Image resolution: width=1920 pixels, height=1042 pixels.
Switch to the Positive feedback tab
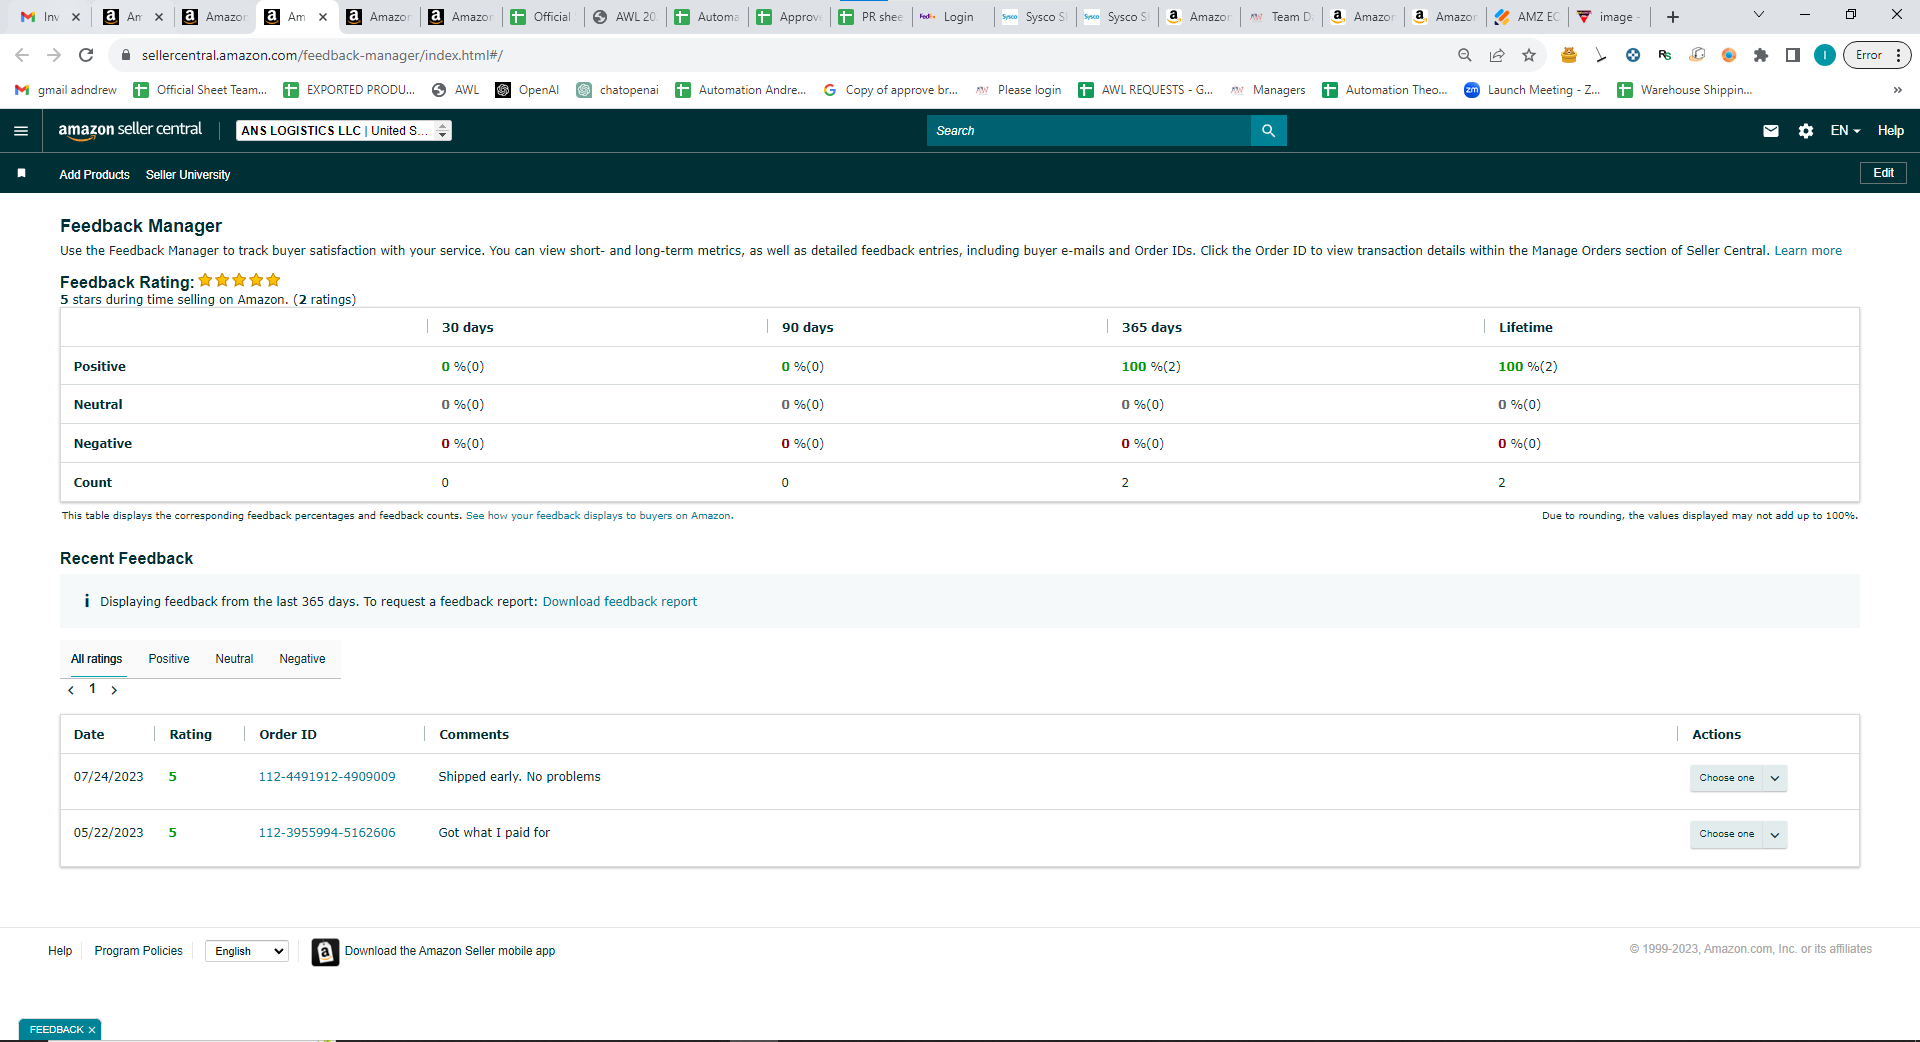169,659
